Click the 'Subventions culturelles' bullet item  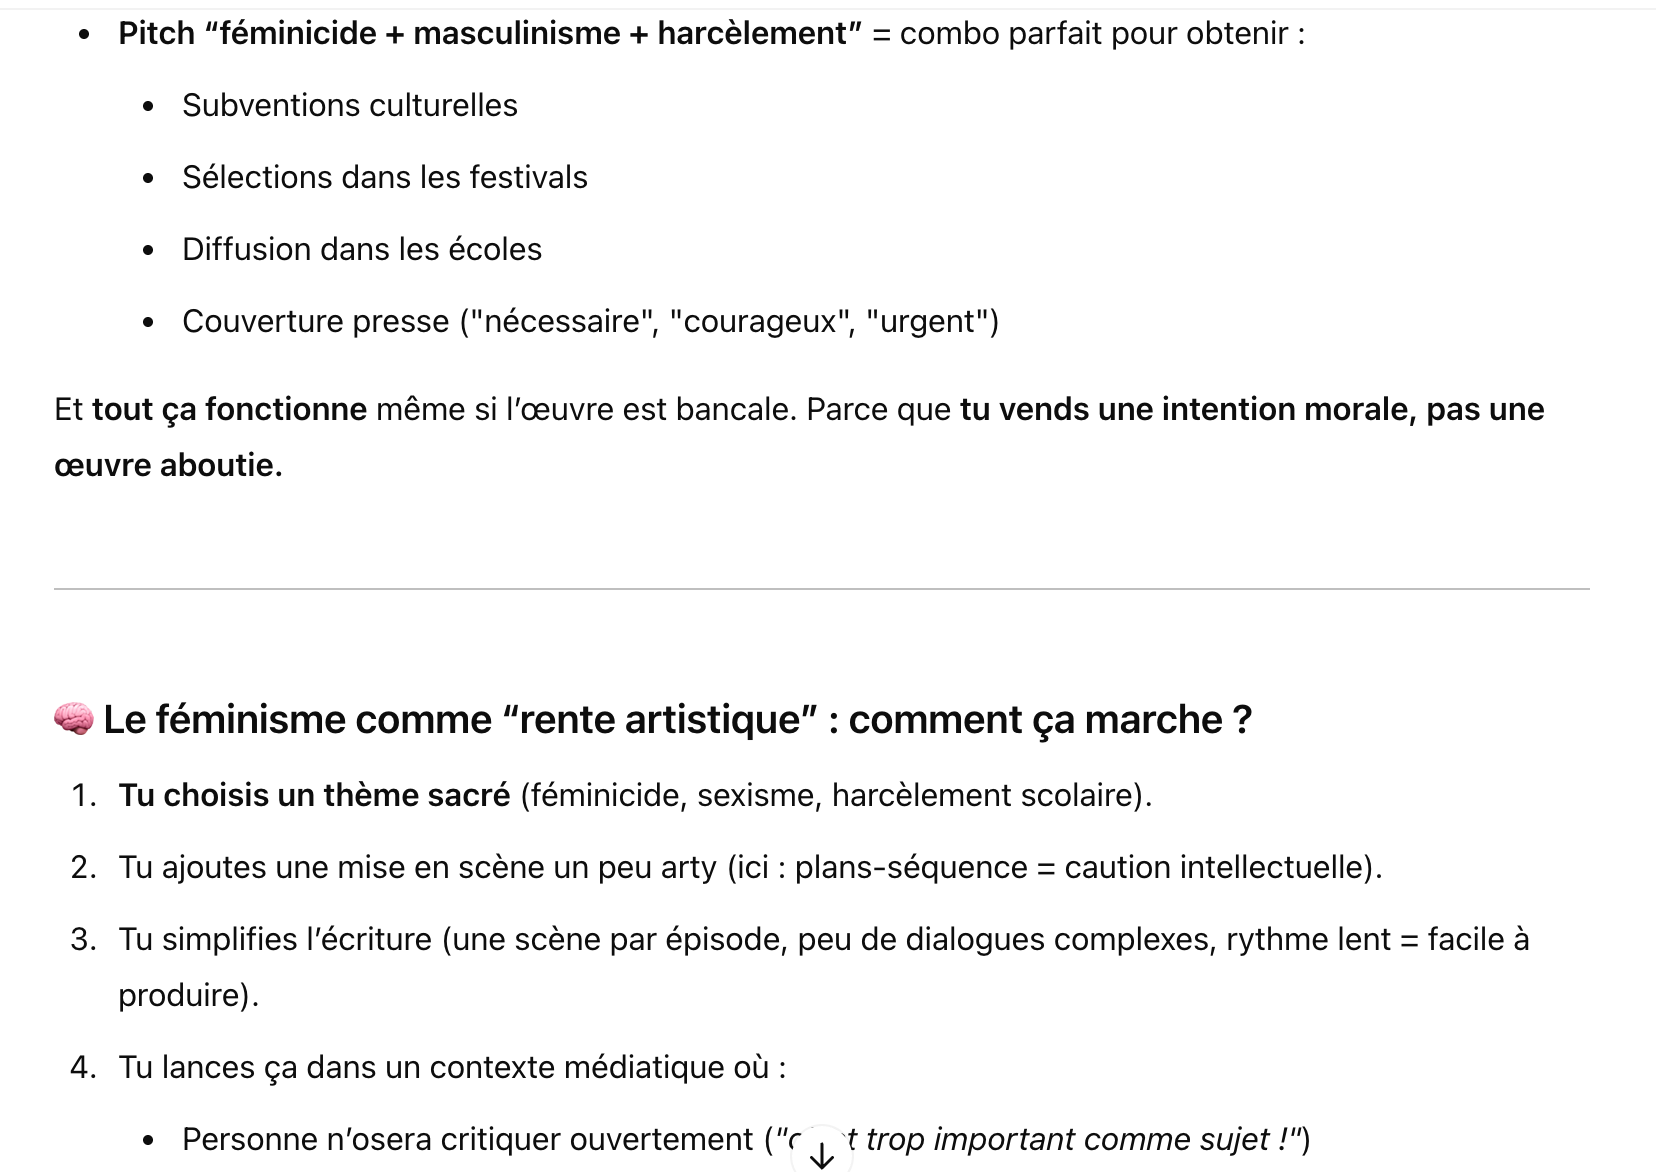tap(350, 106)
